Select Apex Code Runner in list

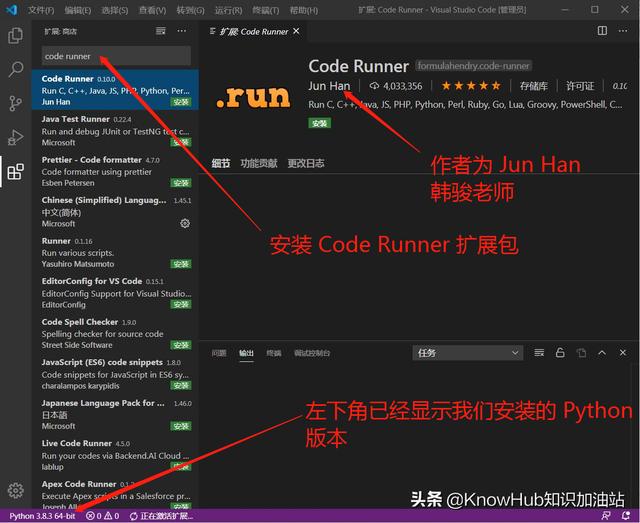click(116, 493)
